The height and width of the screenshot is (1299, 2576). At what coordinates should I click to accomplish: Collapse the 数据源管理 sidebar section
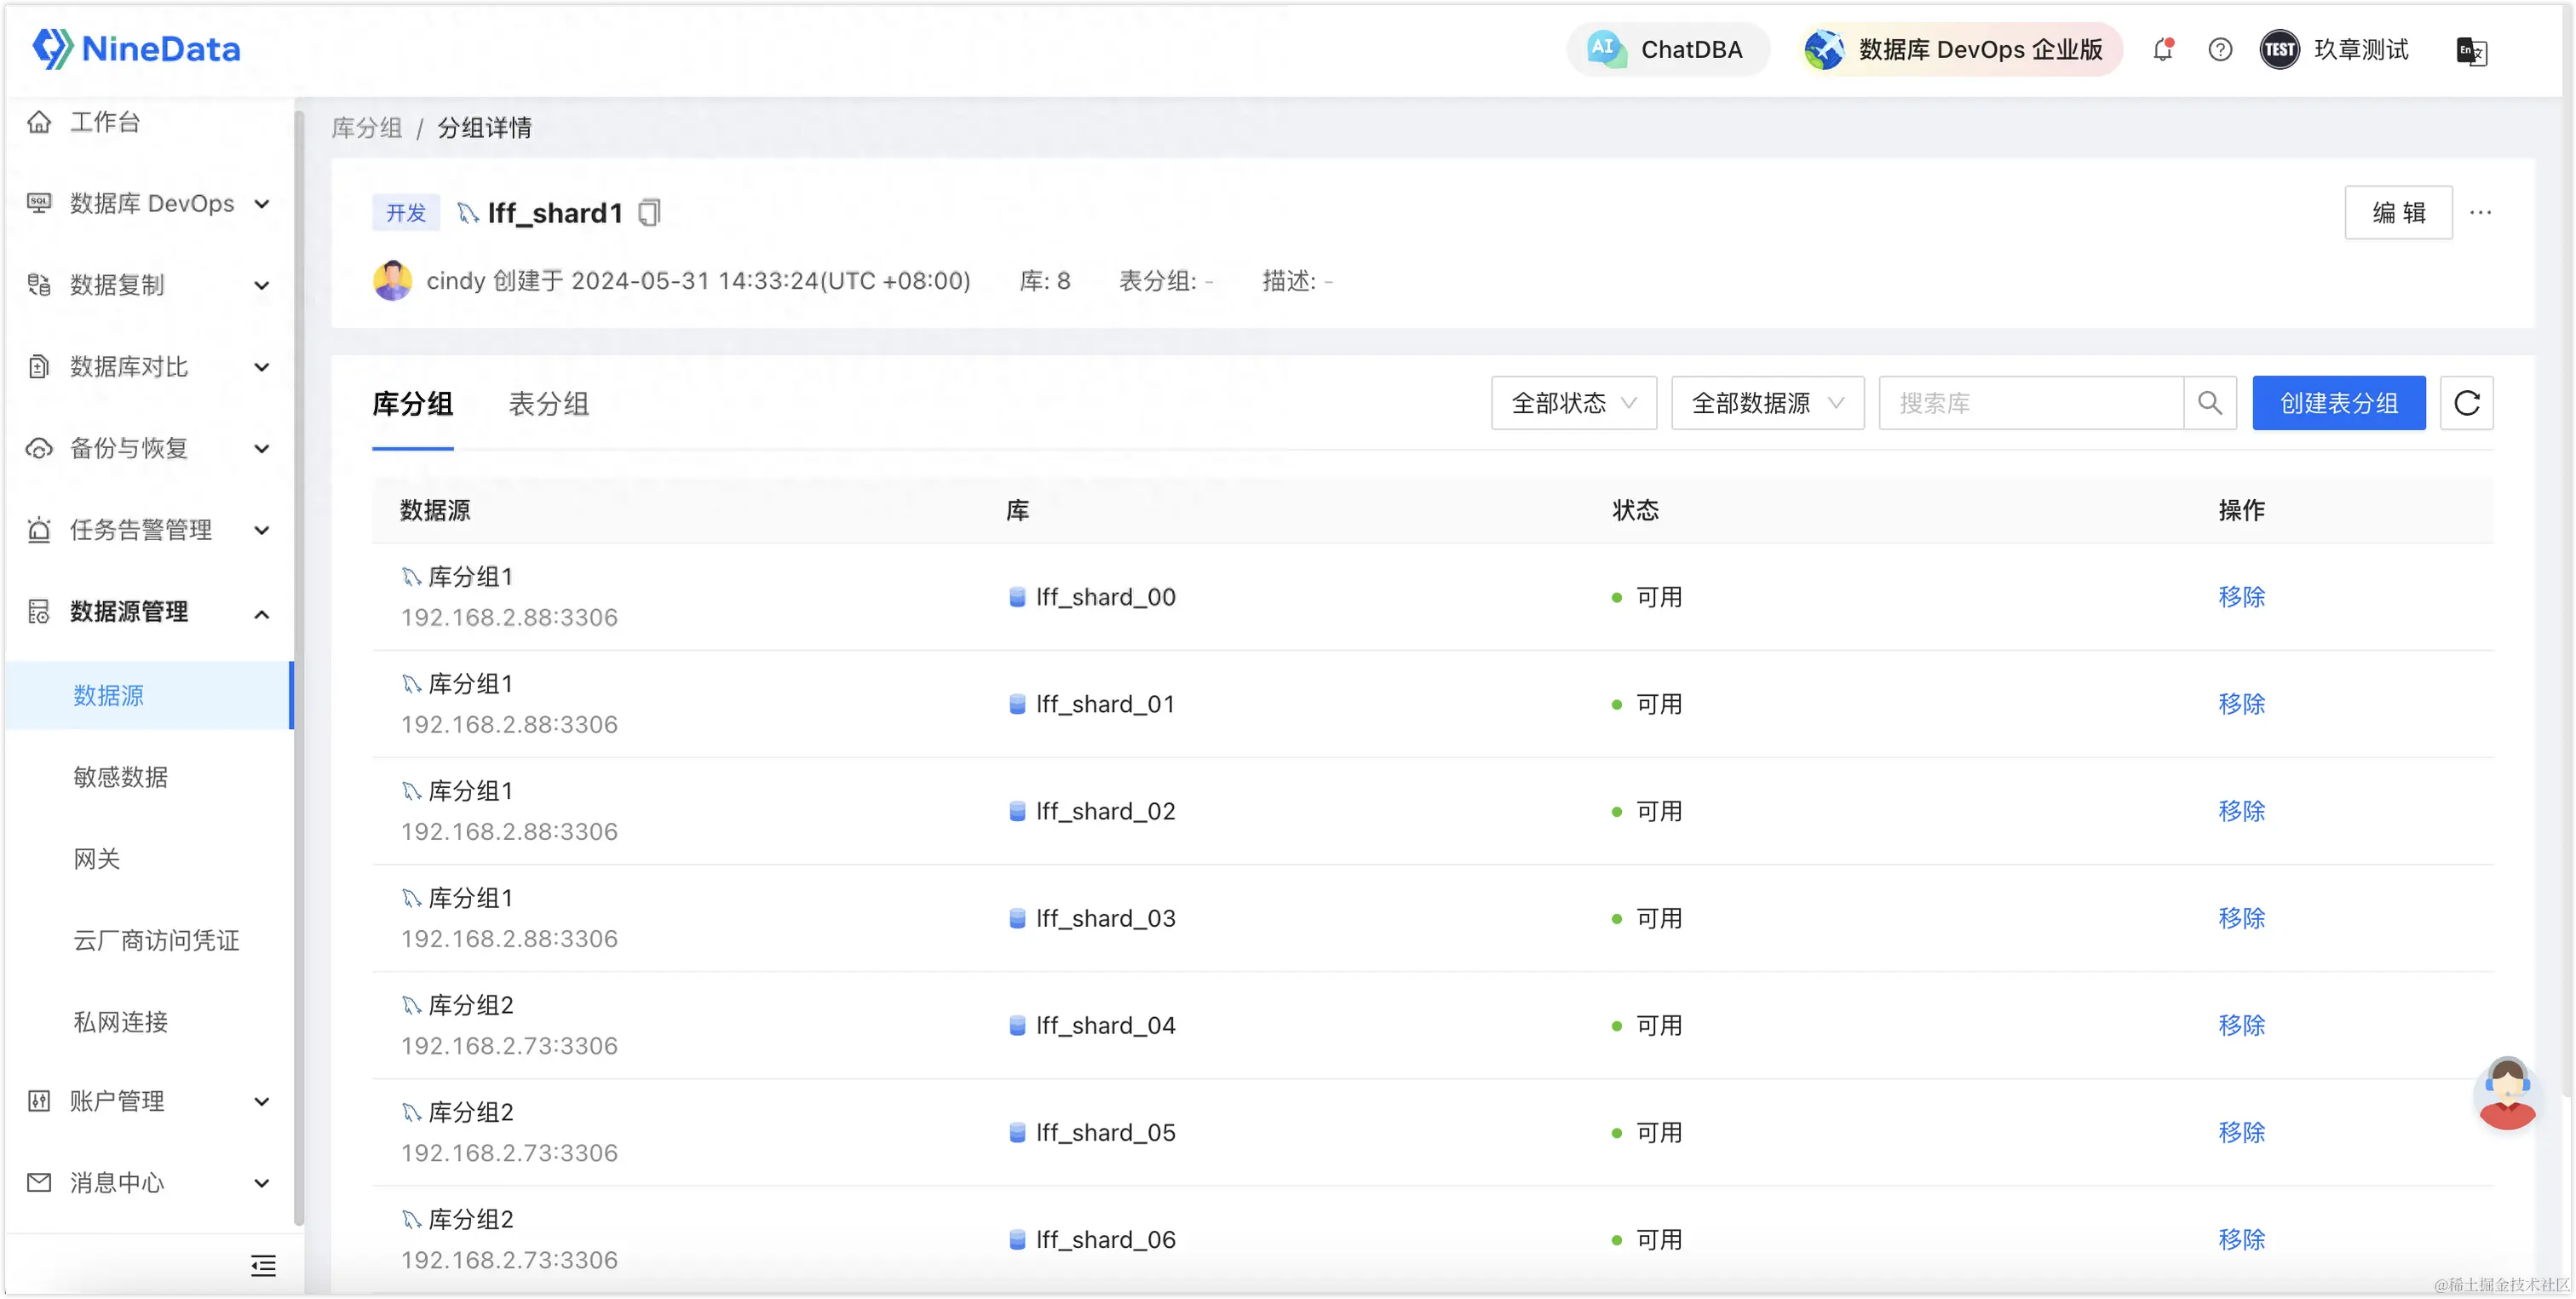tap(150, 612)
